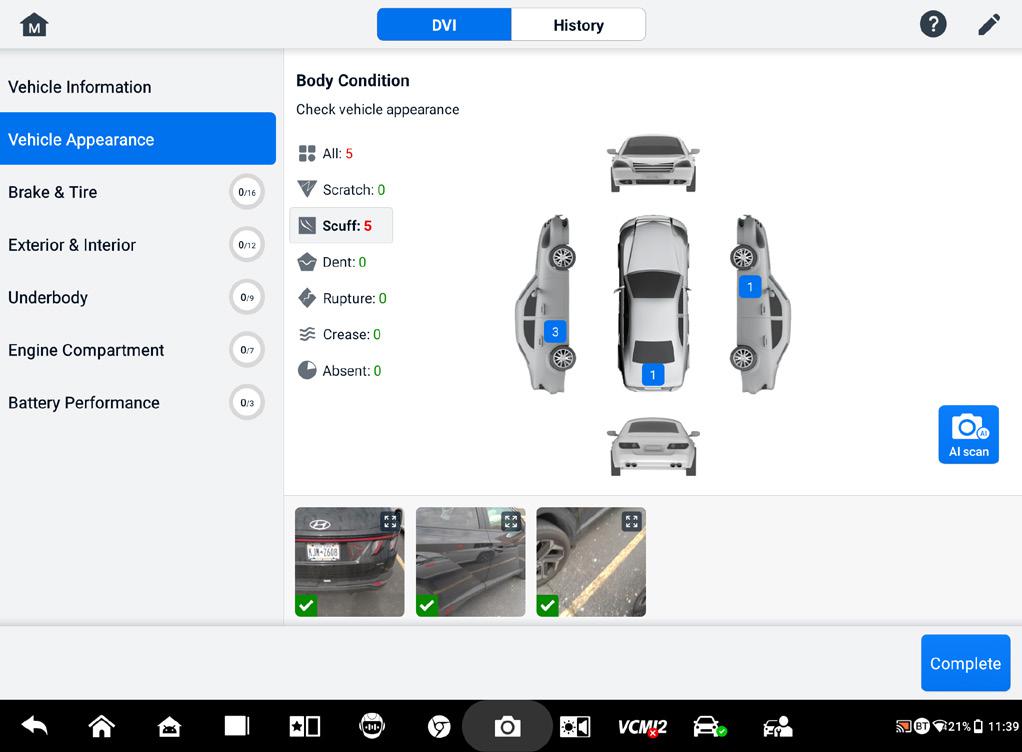Open Exterior & Interior section

coord(138,245)
